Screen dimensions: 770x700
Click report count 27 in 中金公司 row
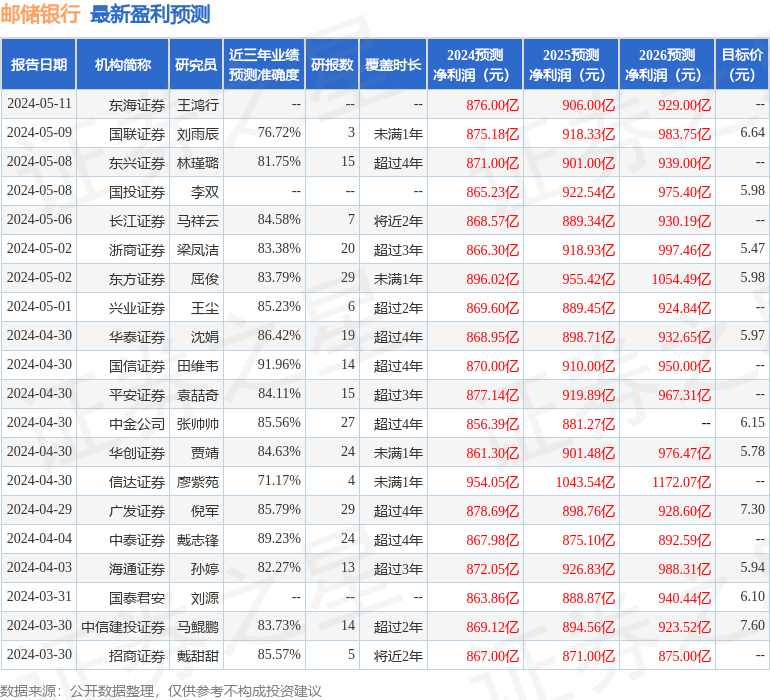click(x=348, y=422)
